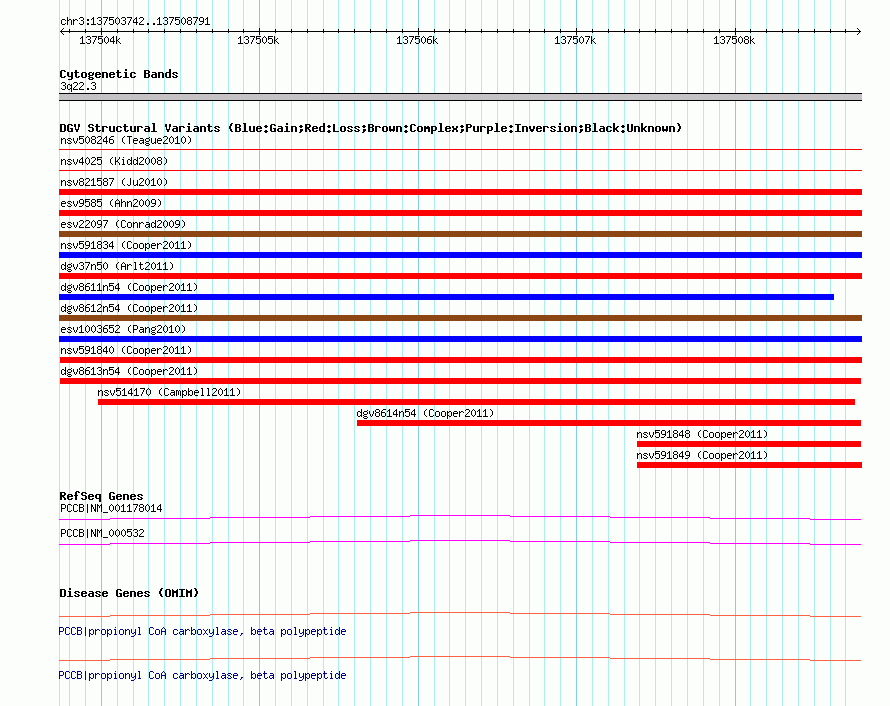Image resolution: width=890 pixels, height=706 pixels.
Task: Select the magenta gene line under PCCB|NM_000532
Action: pyautogui.click(x=460, y=542)
